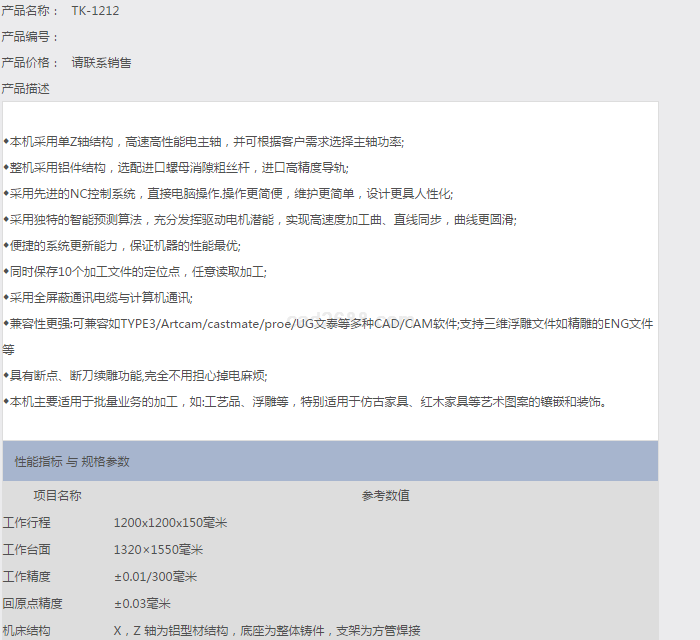Click the 机床结构 row label

pyautogui.click(x=27, y=631)
